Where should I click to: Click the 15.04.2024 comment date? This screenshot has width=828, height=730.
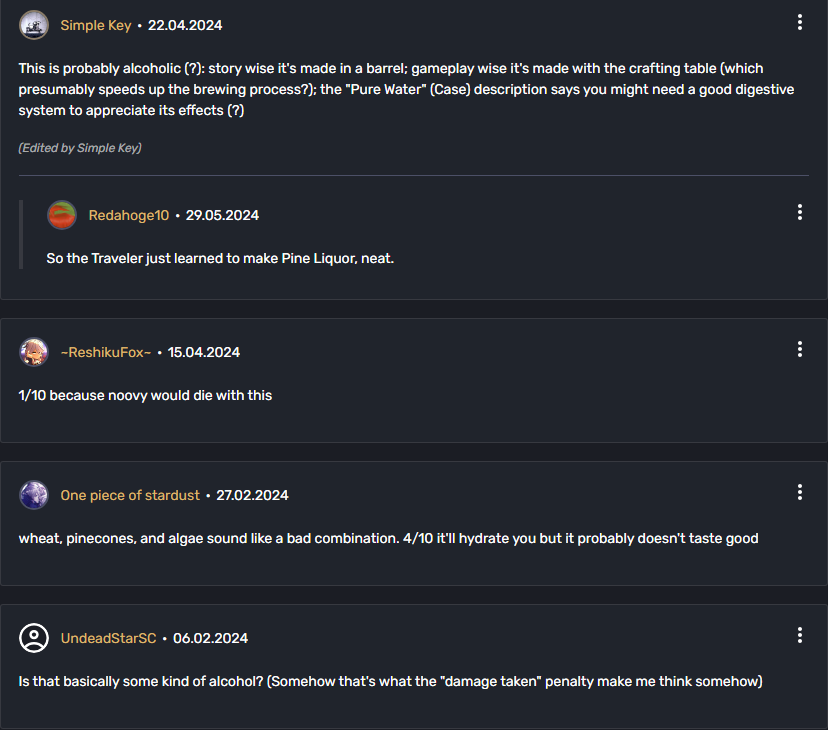point(204,352)
